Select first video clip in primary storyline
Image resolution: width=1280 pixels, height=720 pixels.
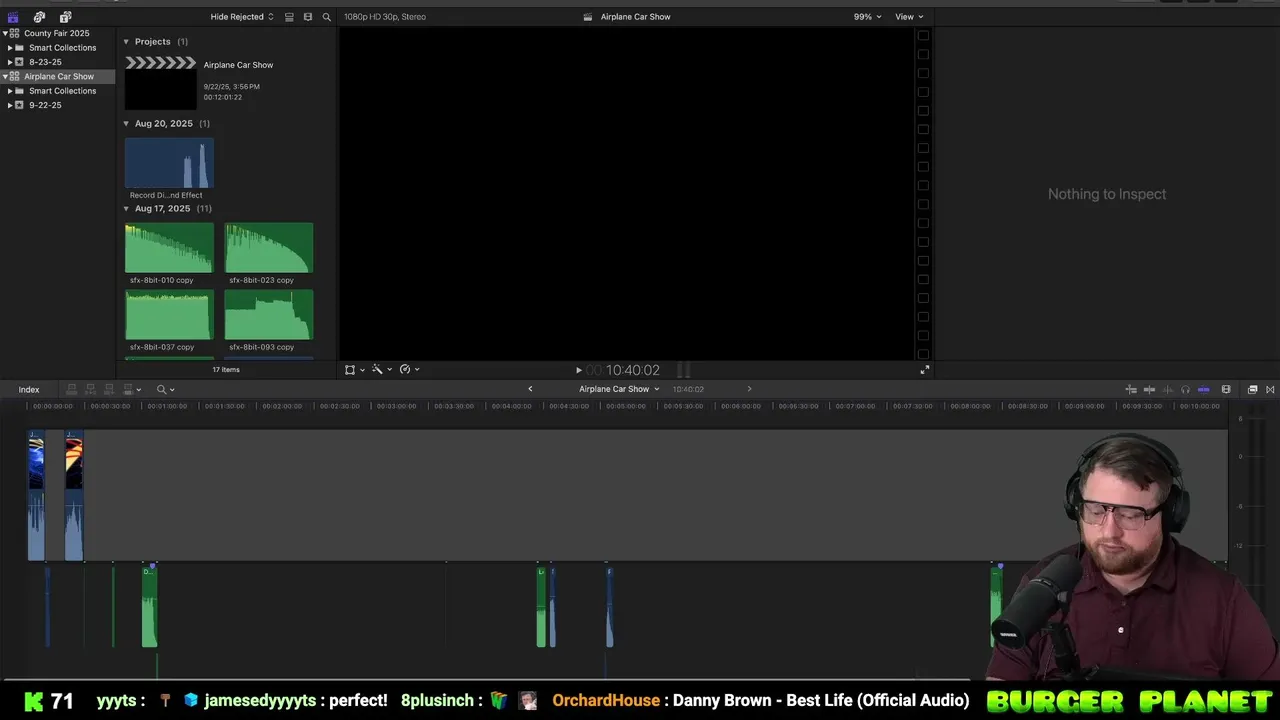(36, 496)
